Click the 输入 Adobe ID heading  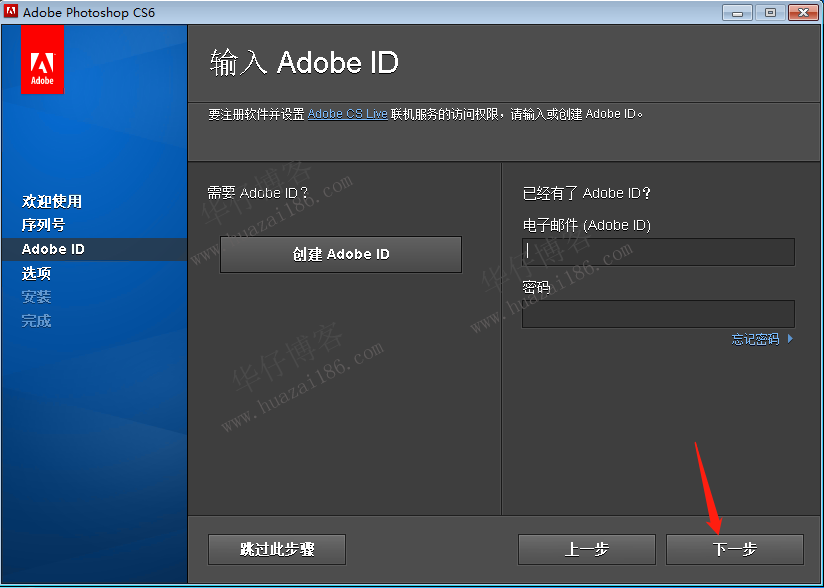(x=304, y=63)
